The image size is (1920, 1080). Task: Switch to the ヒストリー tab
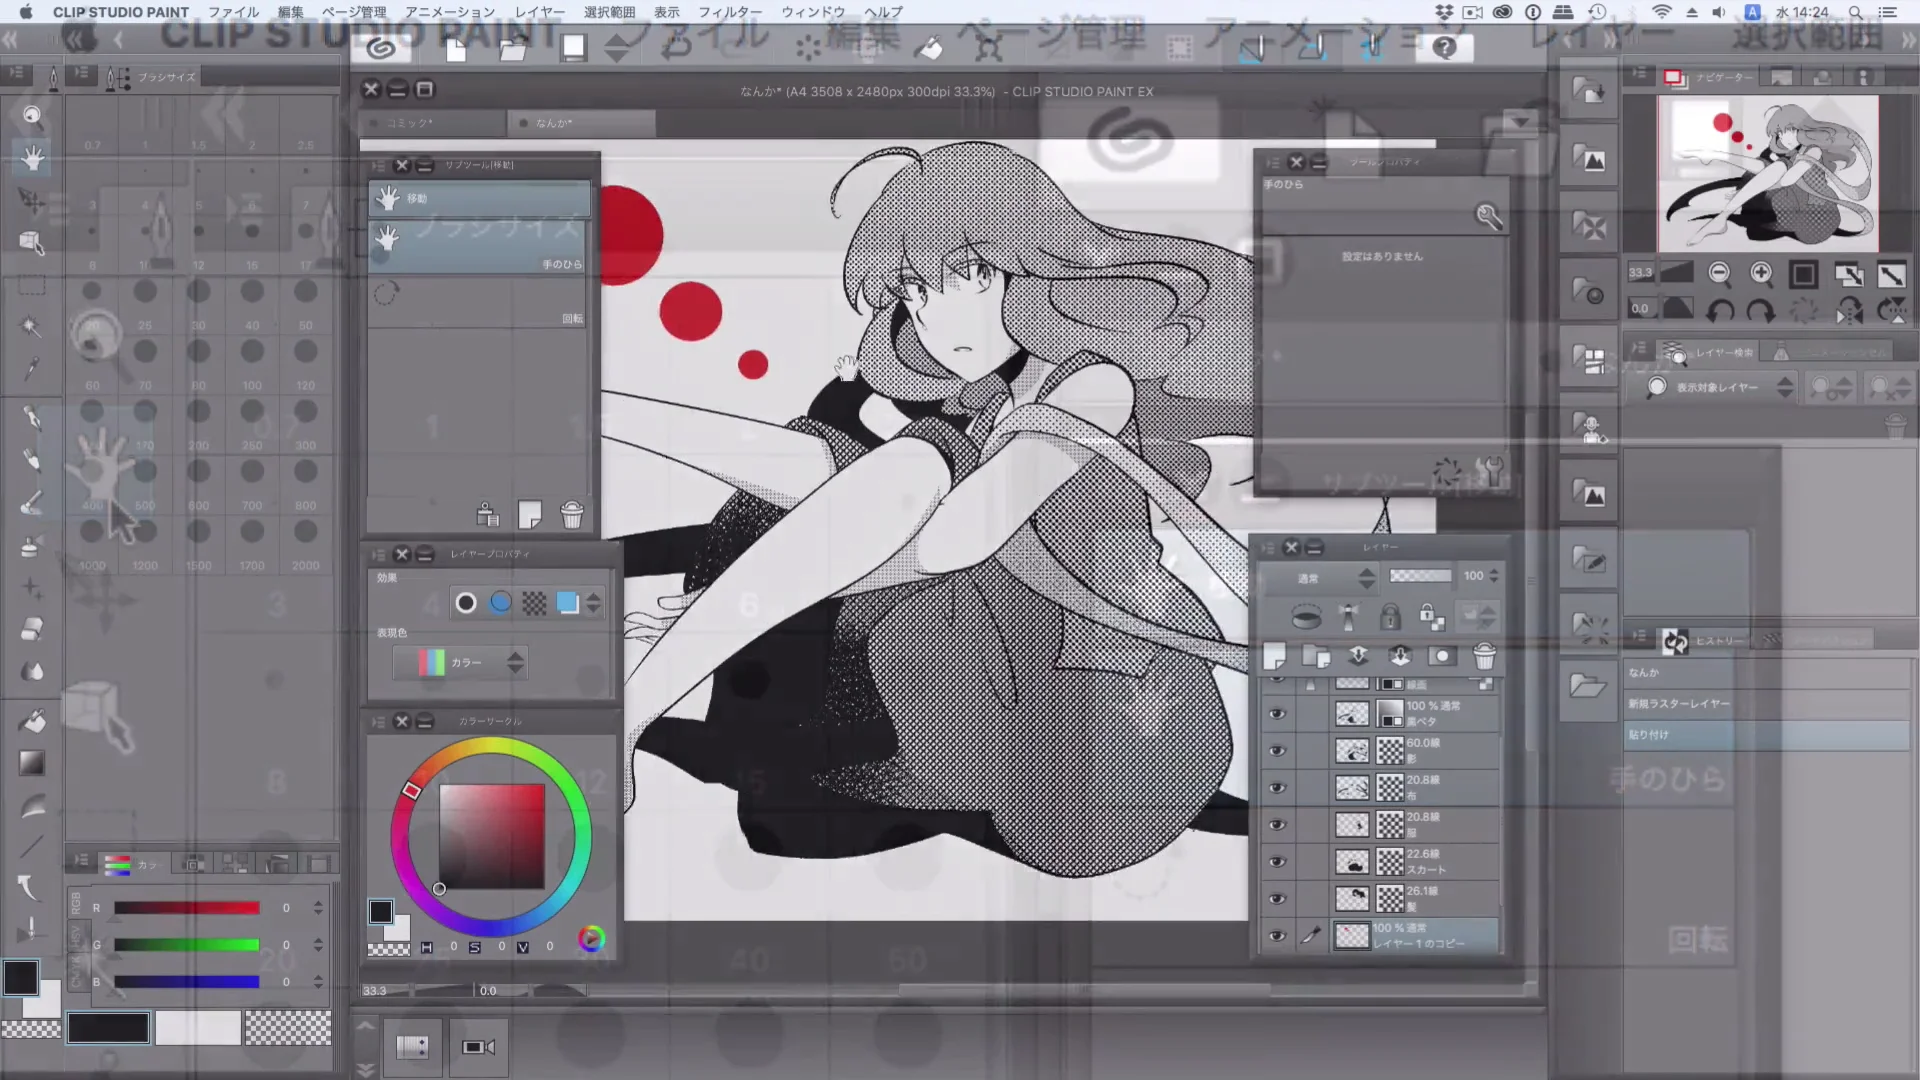tap(1705, 641)
